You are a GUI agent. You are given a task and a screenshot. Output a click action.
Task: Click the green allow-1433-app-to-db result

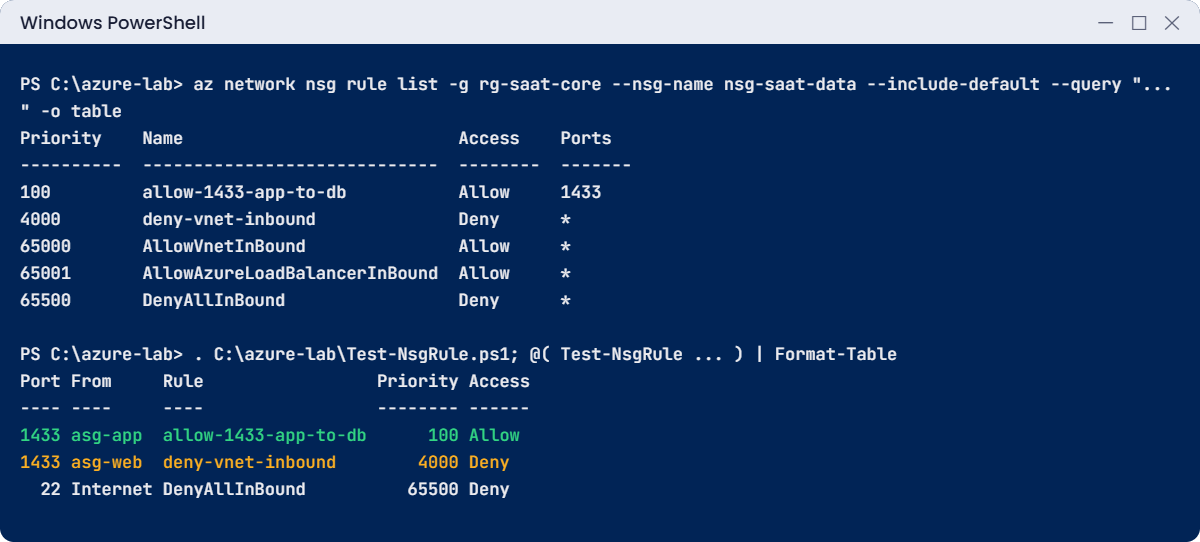click(265, 435)
